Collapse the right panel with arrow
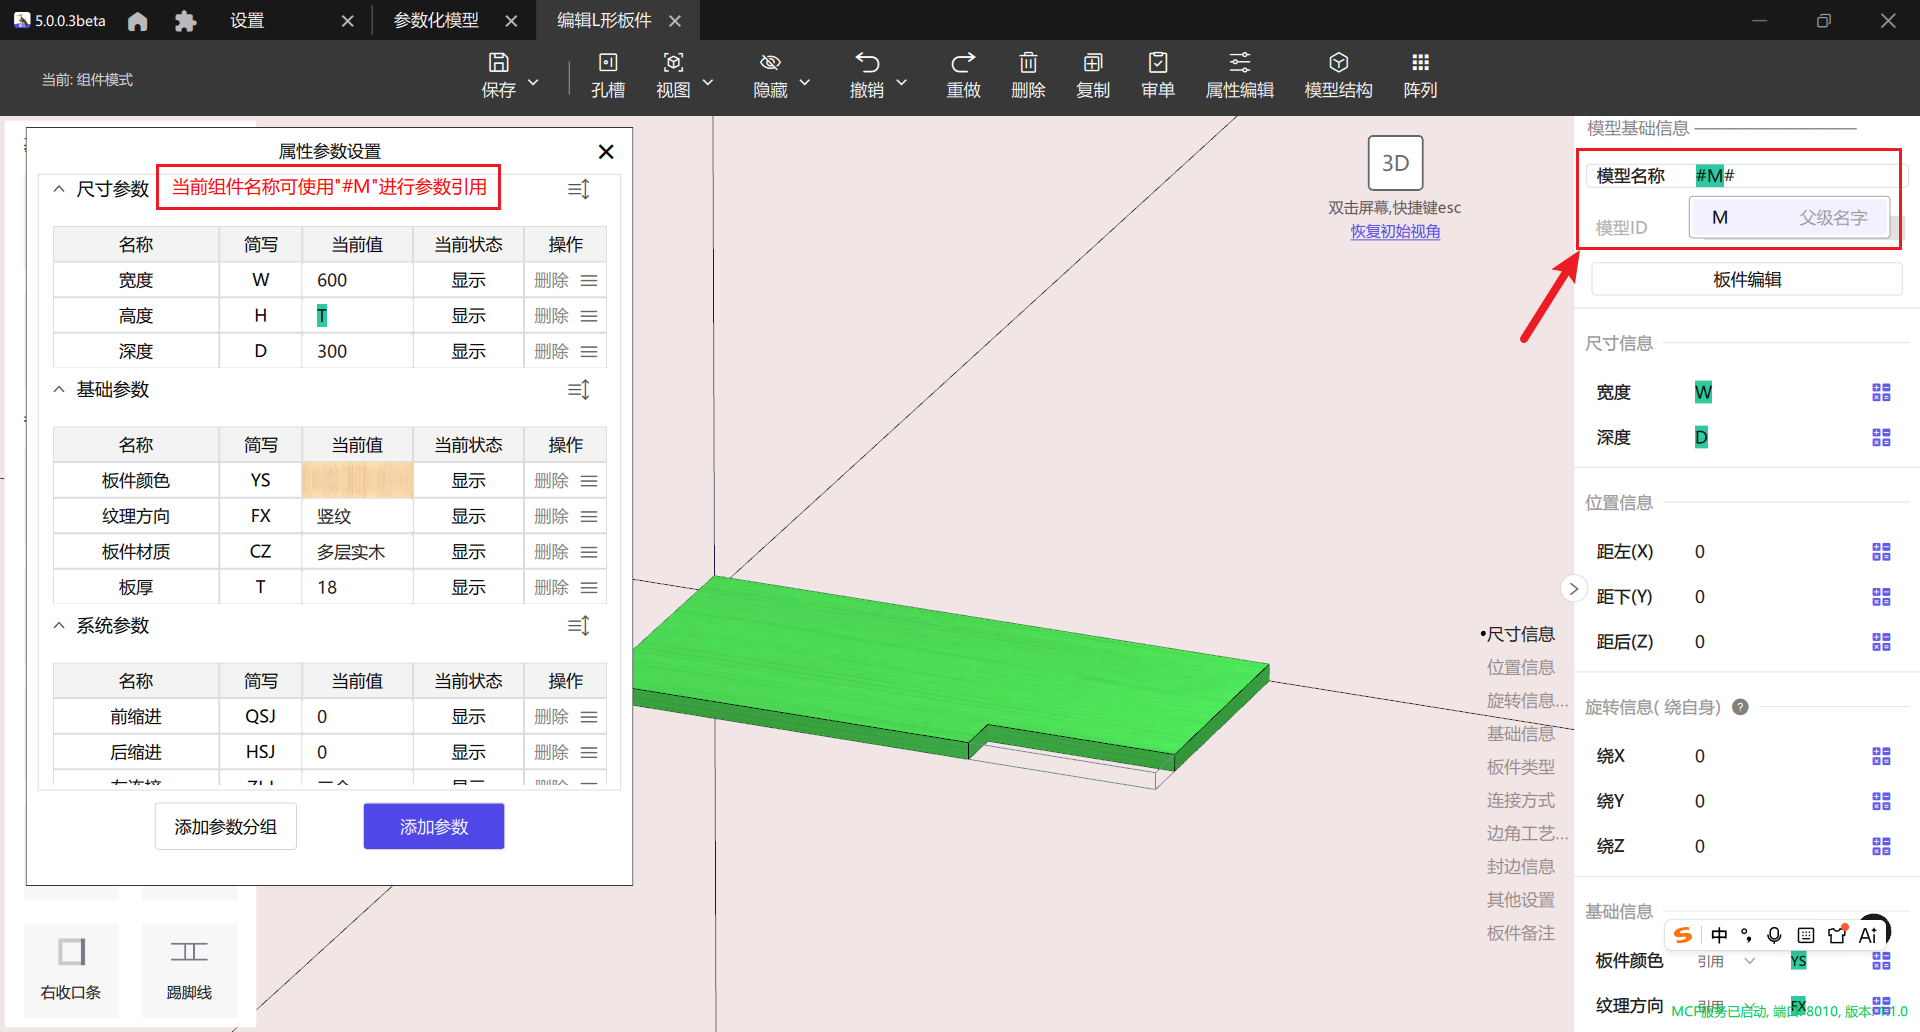The width and height of the screenshot is (1920, 1032). pyautogui.click(x=1573, y=588)
